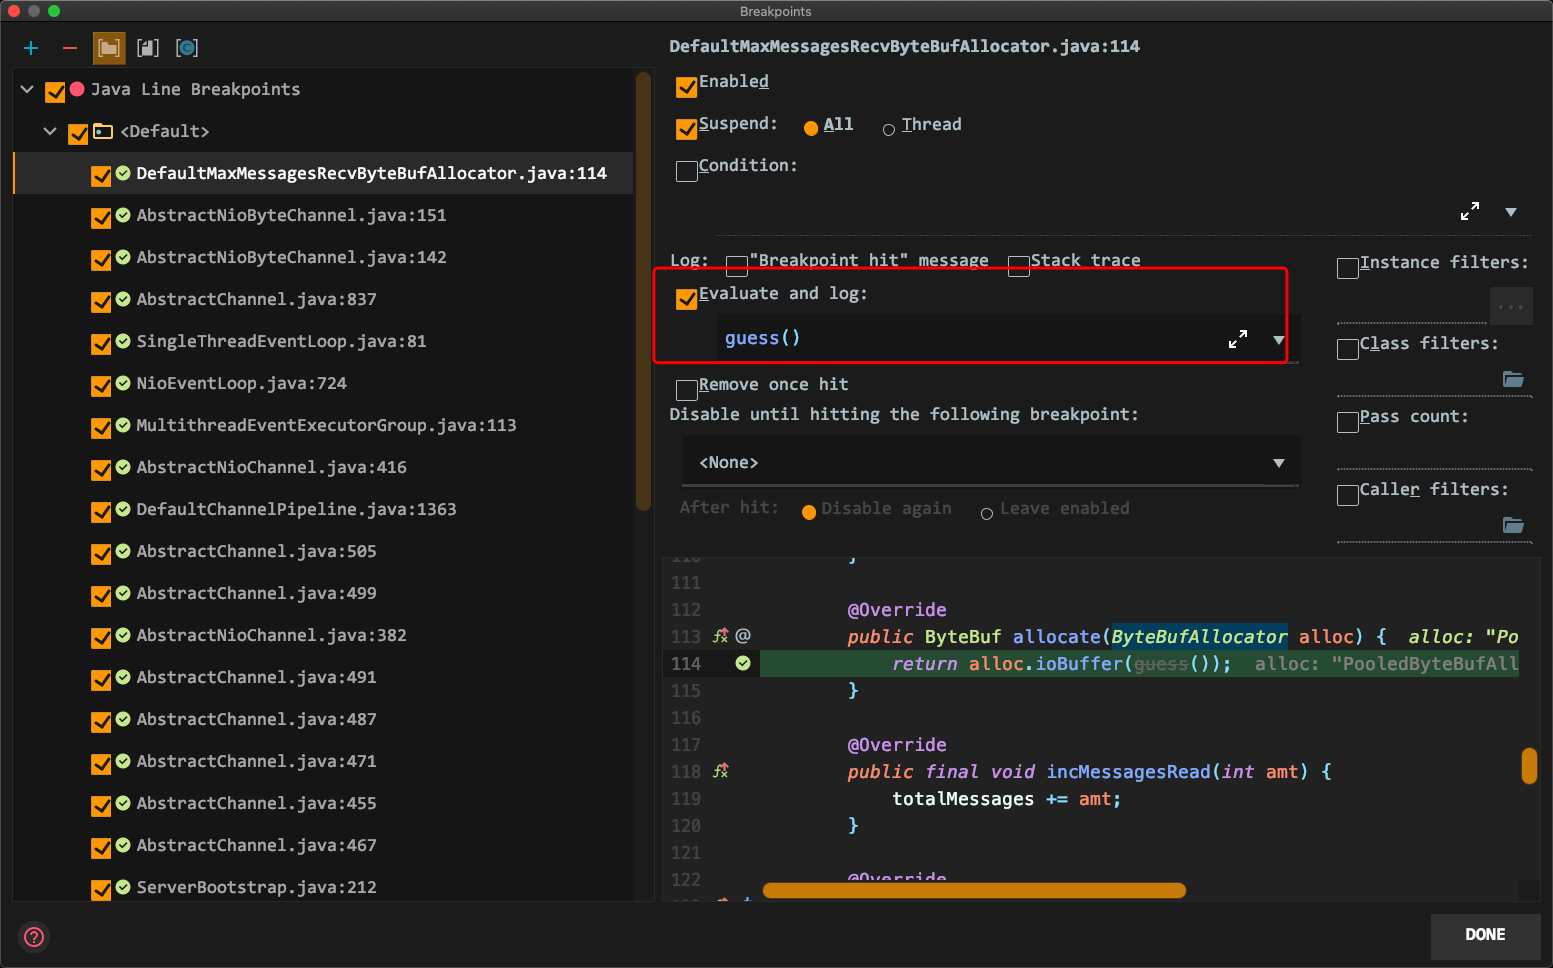Select AbstractNioChannel.java:382 breakpoint
Image resolution: width=1553 pixels, height=968 pixels.
[271, 635]
